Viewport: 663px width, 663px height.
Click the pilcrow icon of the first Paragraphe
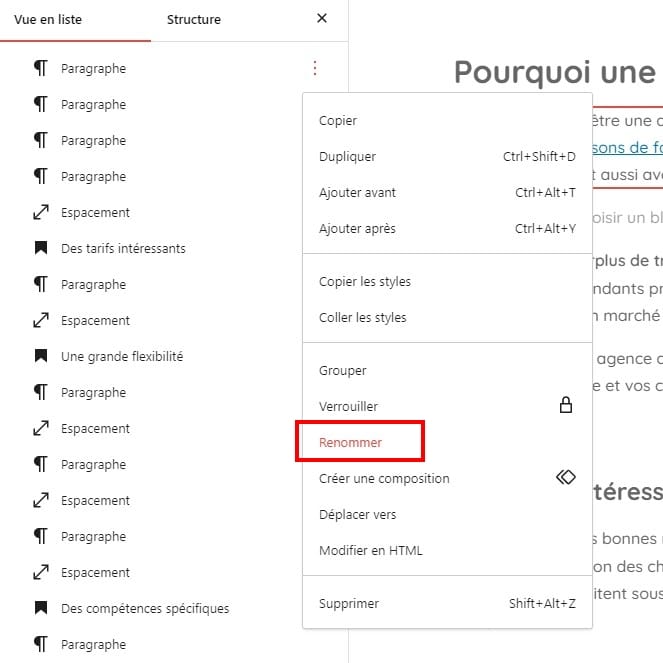[41, 68]
